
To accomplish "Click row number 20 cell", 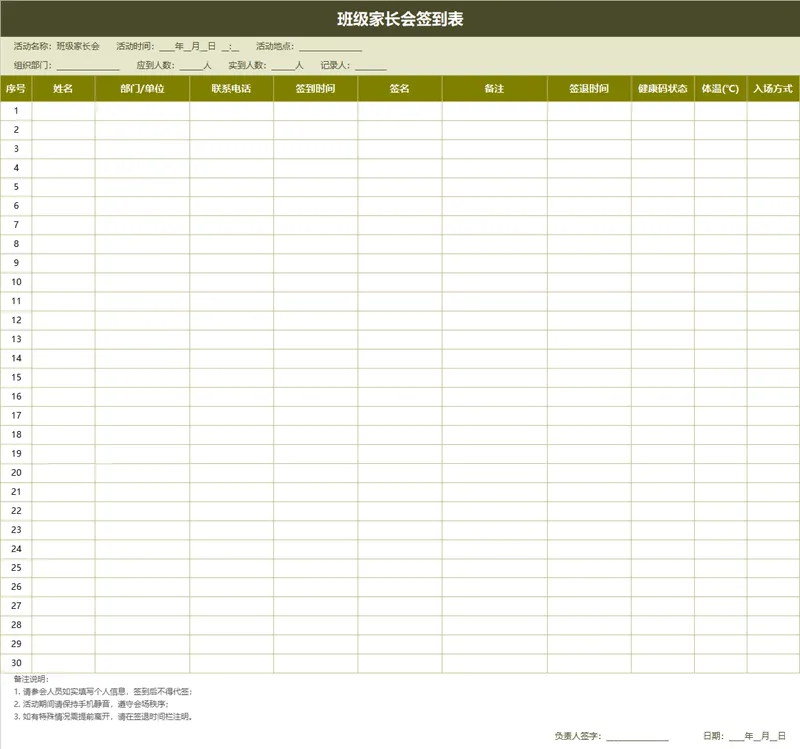I will pyautogui.click(x=16, y=472).
